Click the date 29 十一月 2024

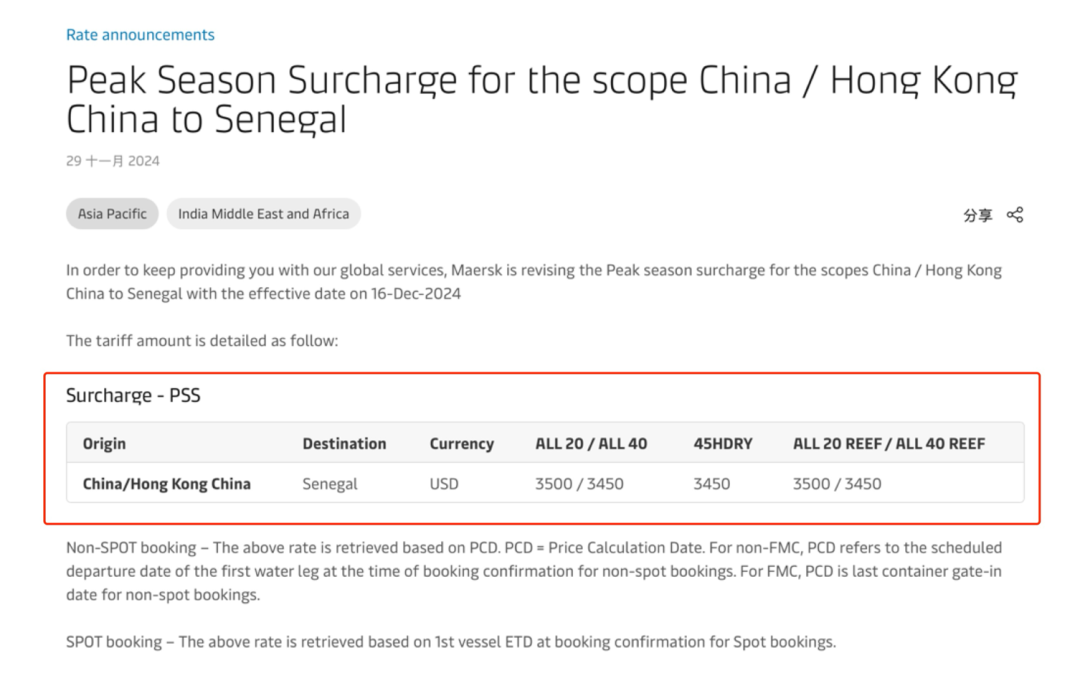[113, 161]
